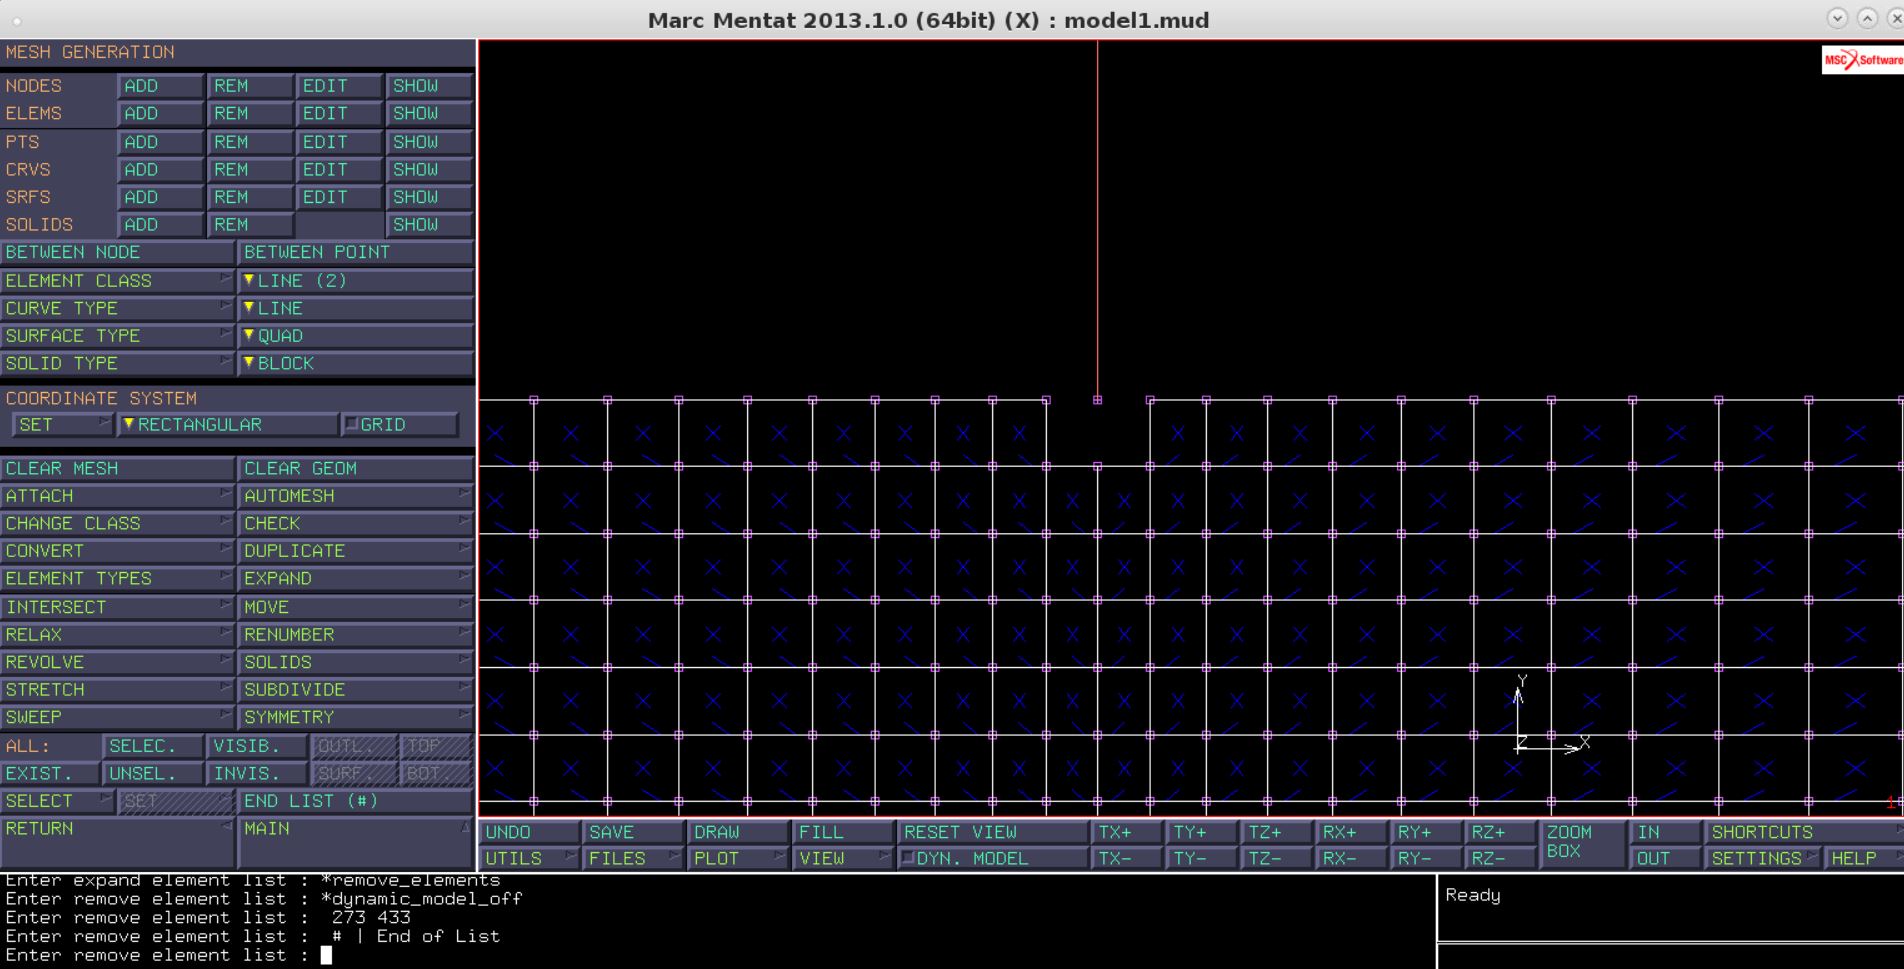Click VISIB. in ALL row
Image resolution: width=1904 pixels, height=969 pixels.
click(256, 746)
